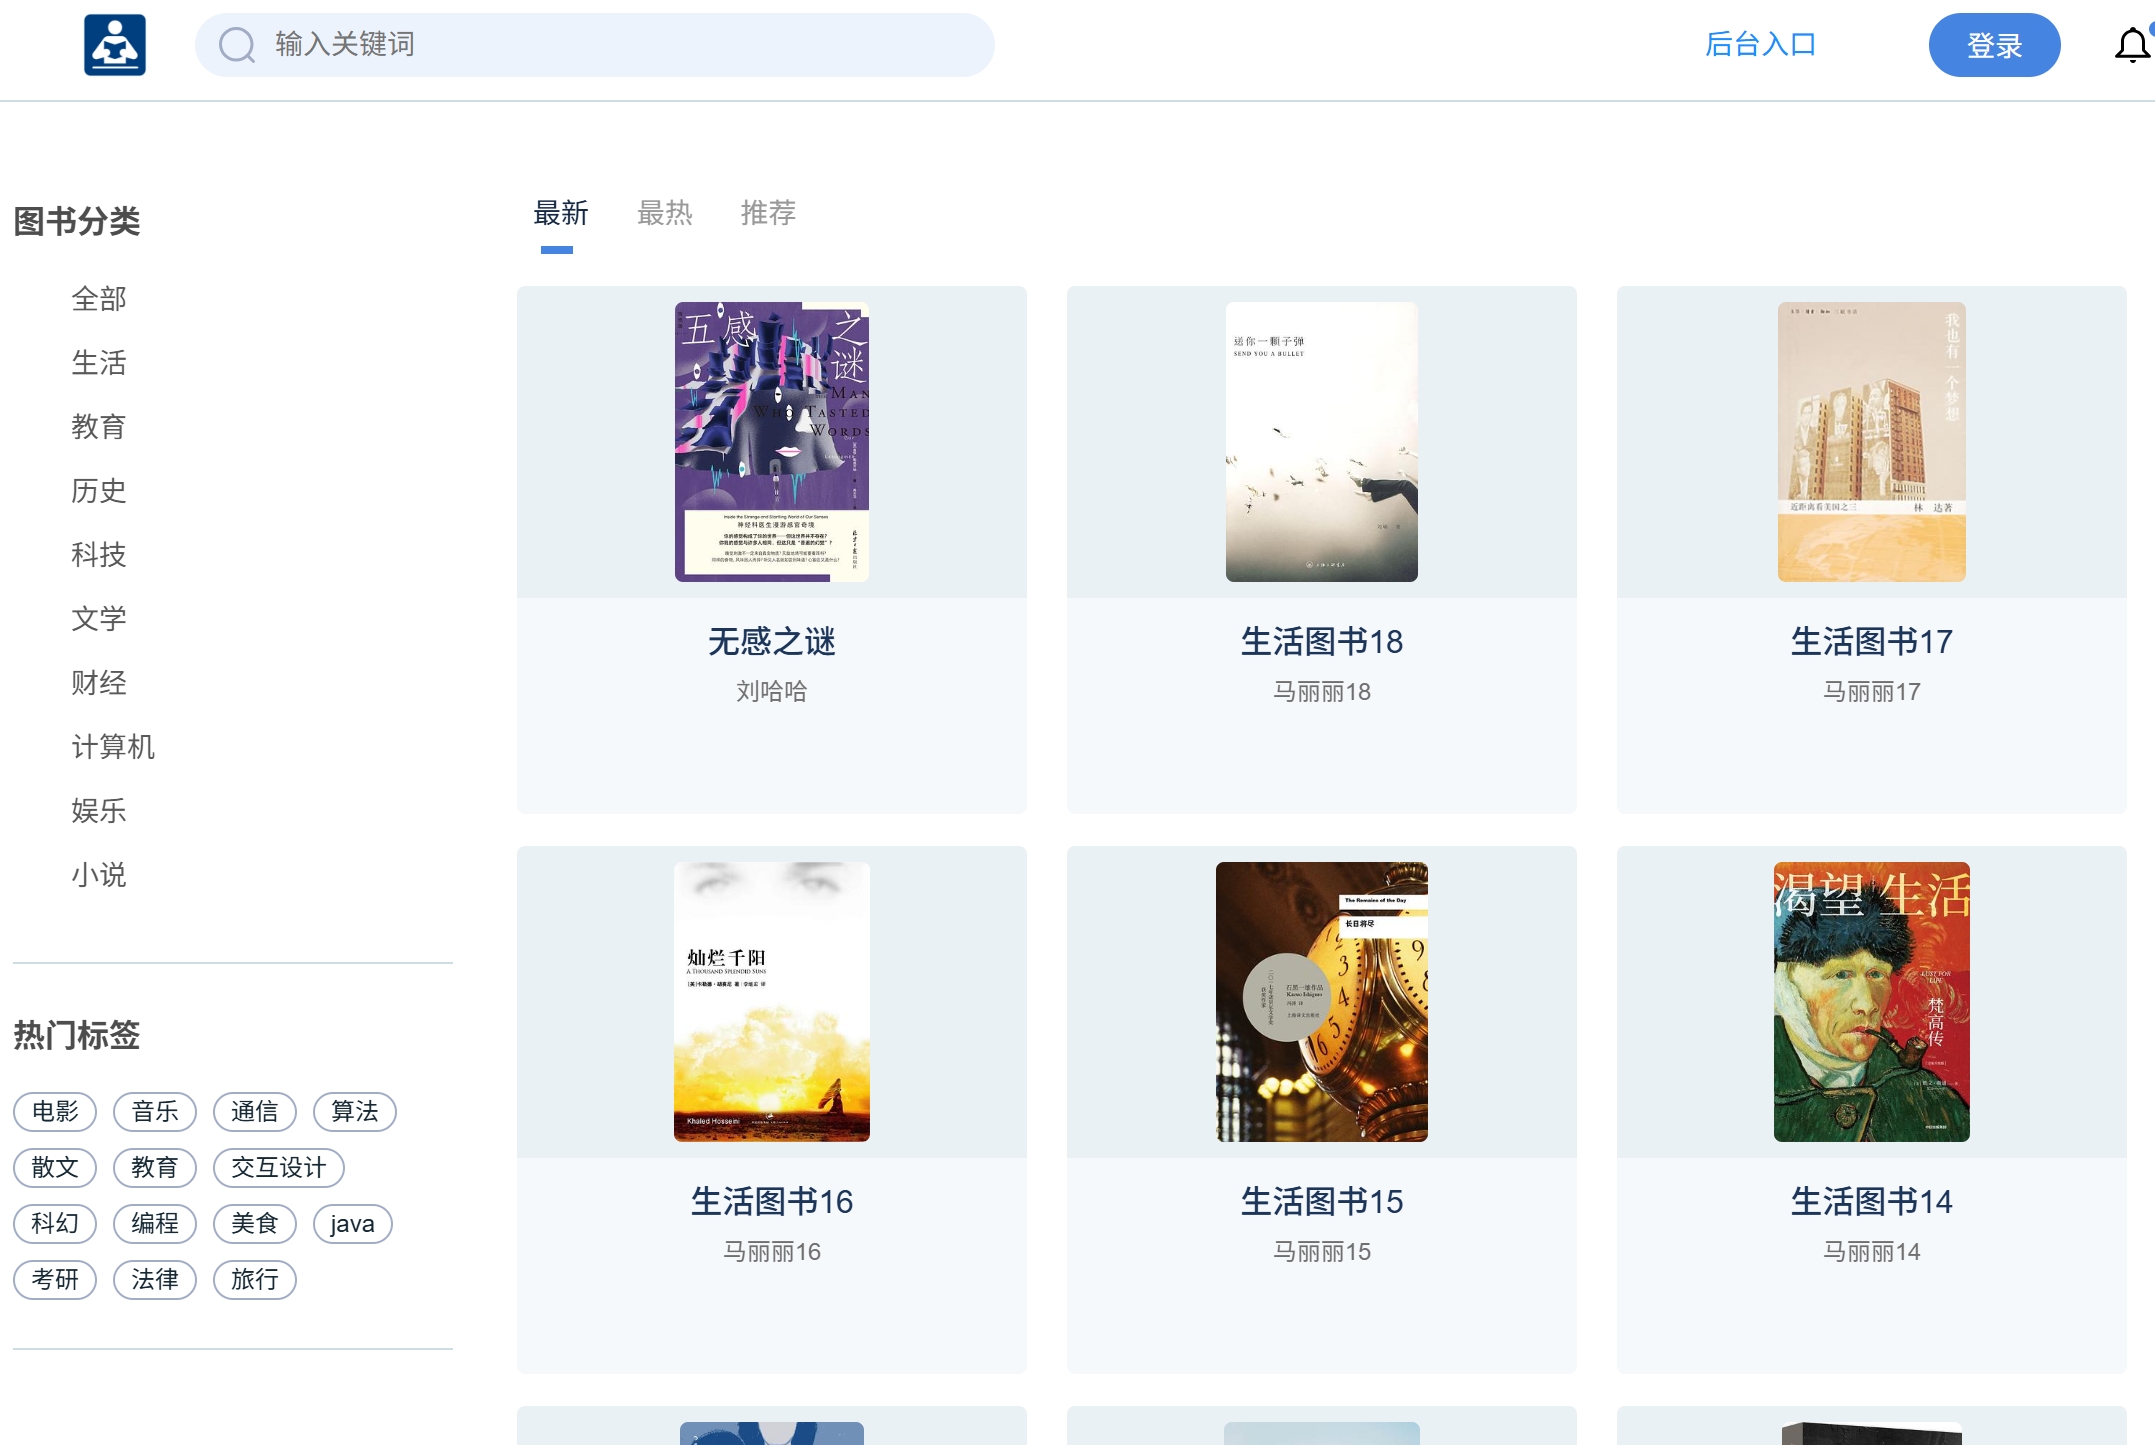
Task: Open the book 灿烂千阳 cover
Action: coord(770,1001)
